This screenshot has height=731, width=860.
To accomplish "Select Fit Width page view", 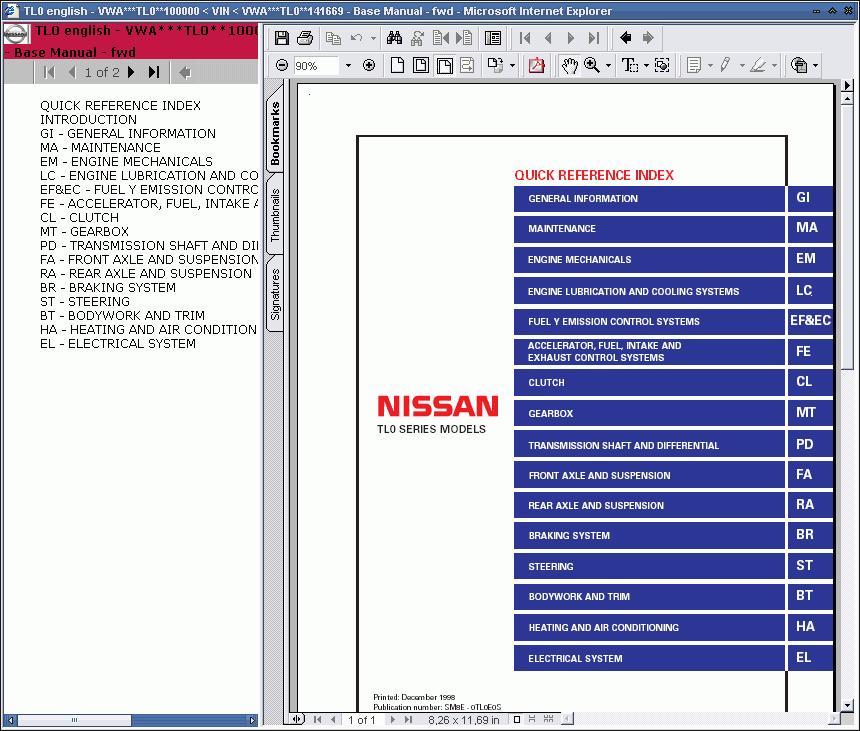I will coord(445,66).
